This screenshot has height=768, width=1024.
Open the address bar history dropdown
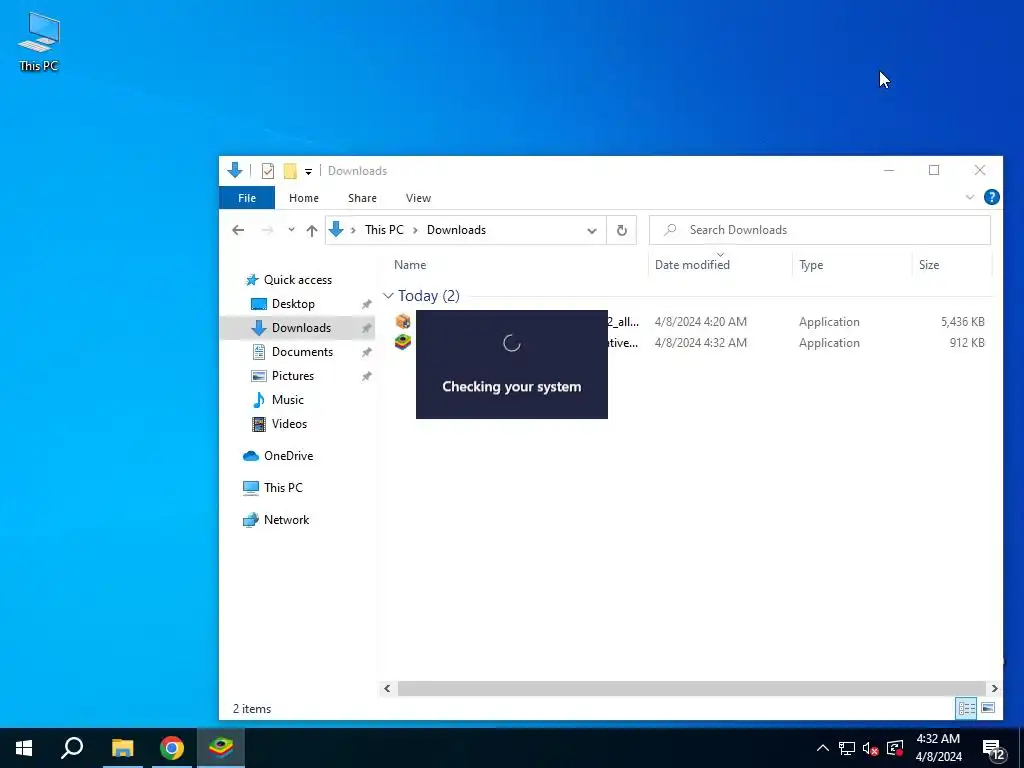592,231
